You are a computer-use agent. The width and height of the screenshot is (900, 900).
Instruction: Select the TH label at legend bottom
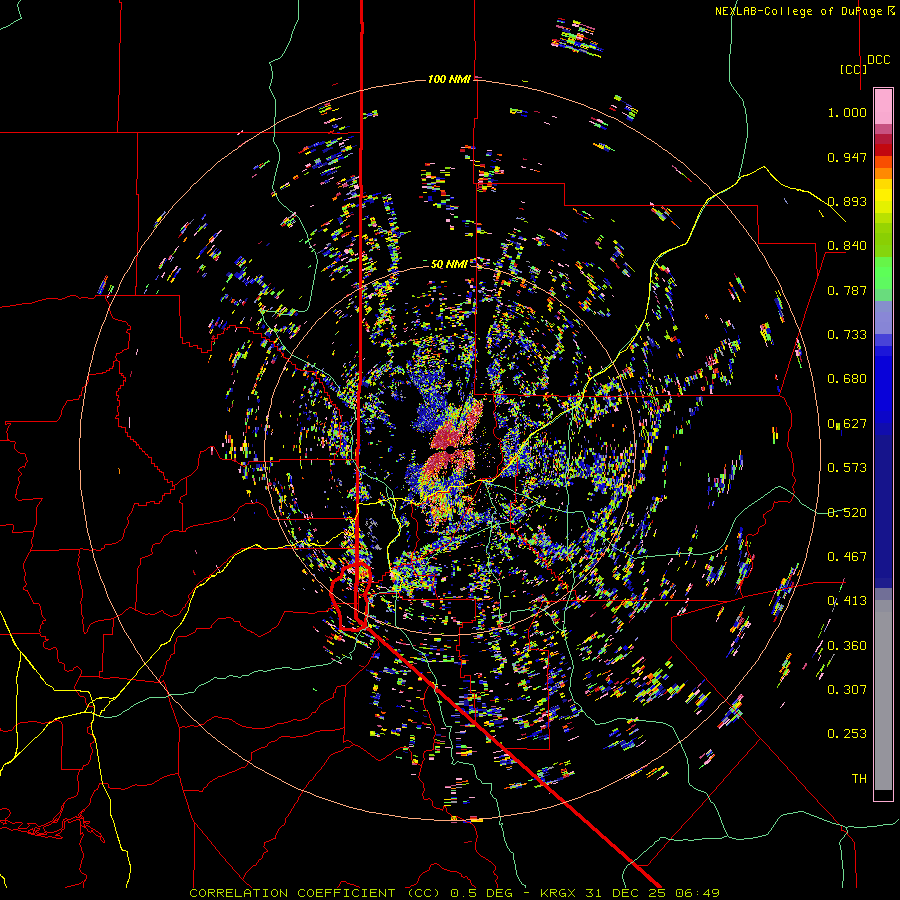(859, 778)
